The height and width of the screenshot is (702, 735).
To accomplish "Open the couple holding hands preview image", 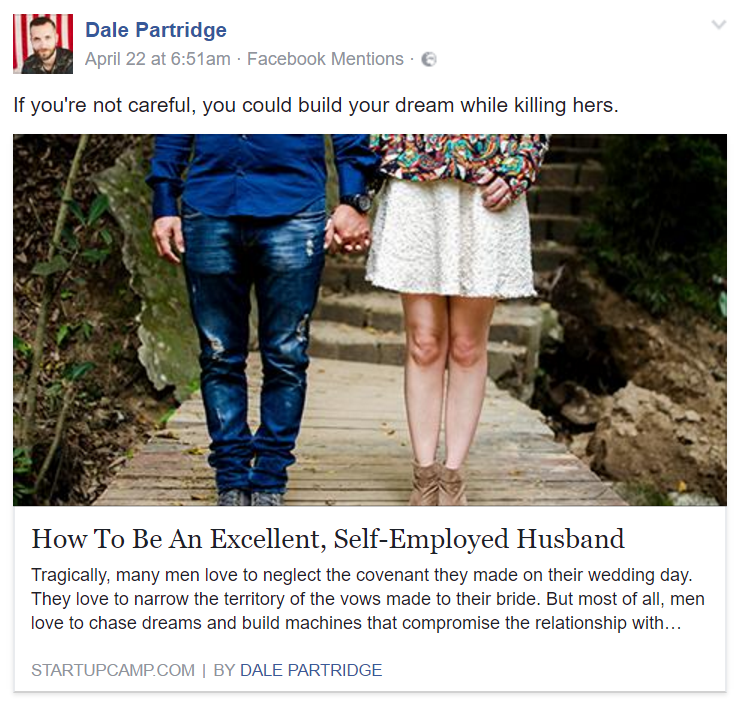I will 370,320.
